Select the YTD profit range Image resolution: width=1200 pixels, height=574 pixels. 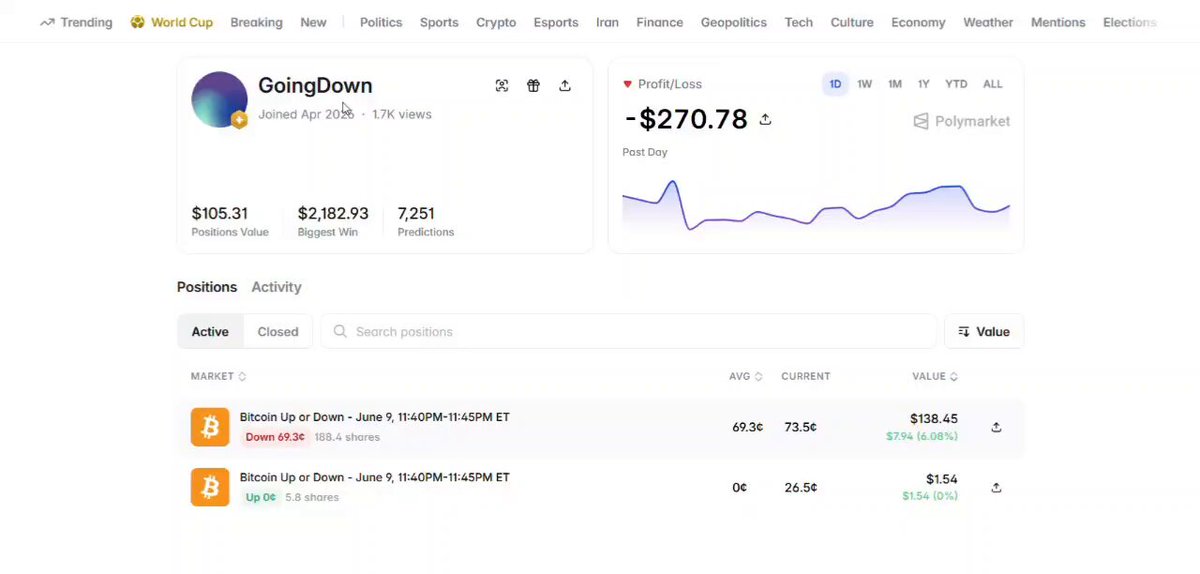pos(956,84)
